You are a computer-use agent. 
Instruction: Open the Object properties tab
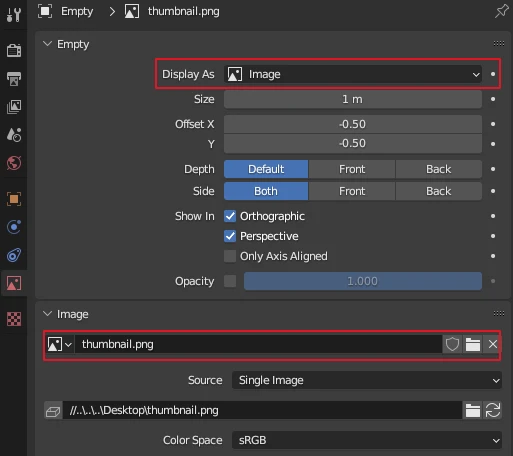(14, 199)
